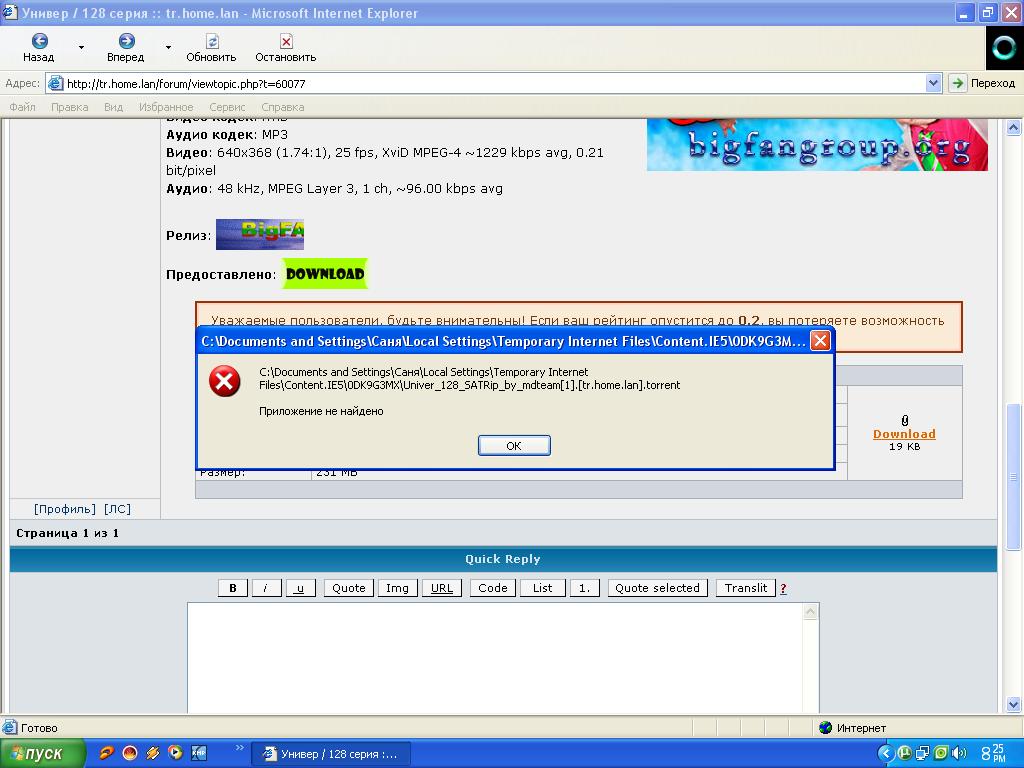Click inside the Quick Reply text area
1024x768 pixels.
495,658
